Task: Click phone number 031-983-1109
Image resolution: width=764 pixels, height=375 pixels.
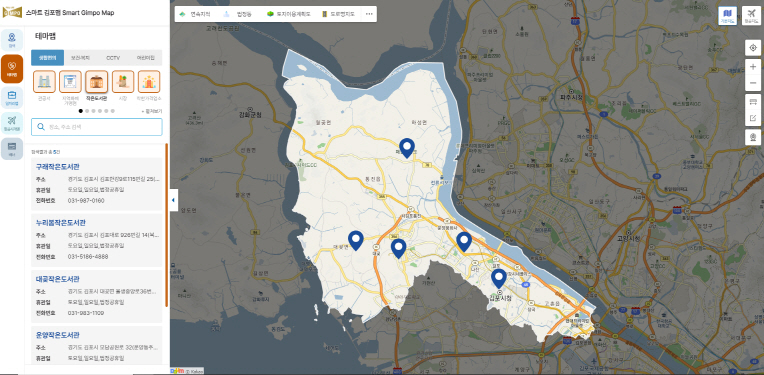Action: pyautogui.click(x=86, y=313)
